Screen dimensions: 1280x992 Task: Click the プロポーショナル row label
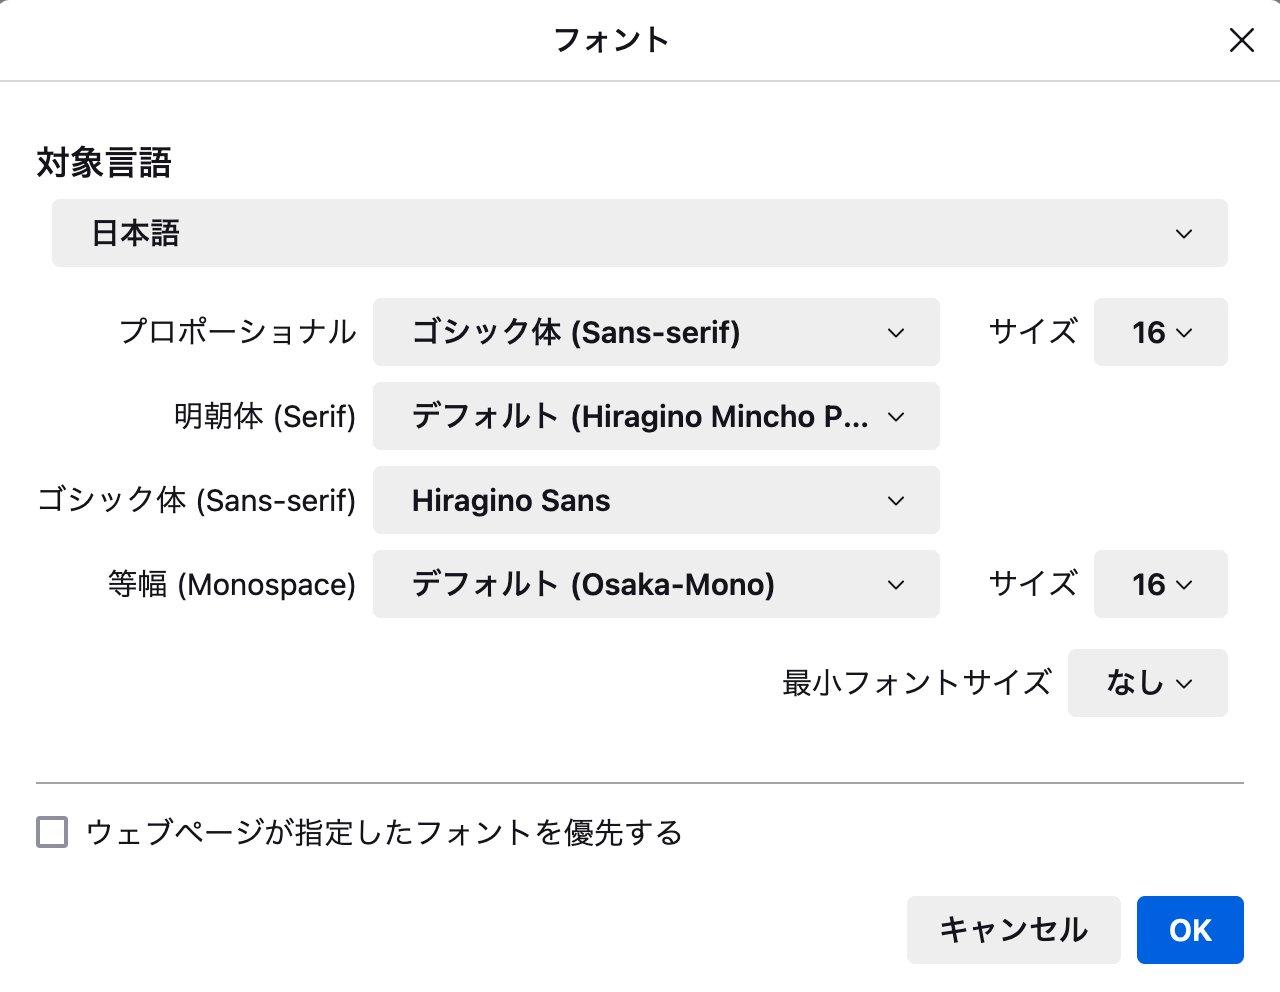237,332
